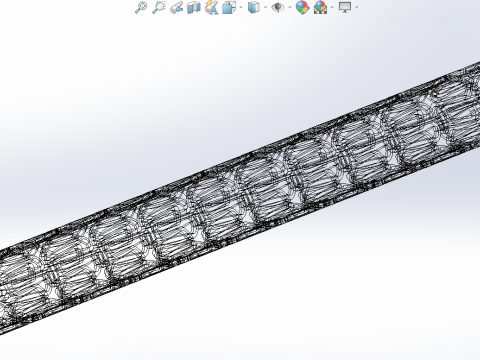The width and height of the screenshot is (480, 360).
Task: Click the View Settings monitor icon
Action: (x=345, y=7)
